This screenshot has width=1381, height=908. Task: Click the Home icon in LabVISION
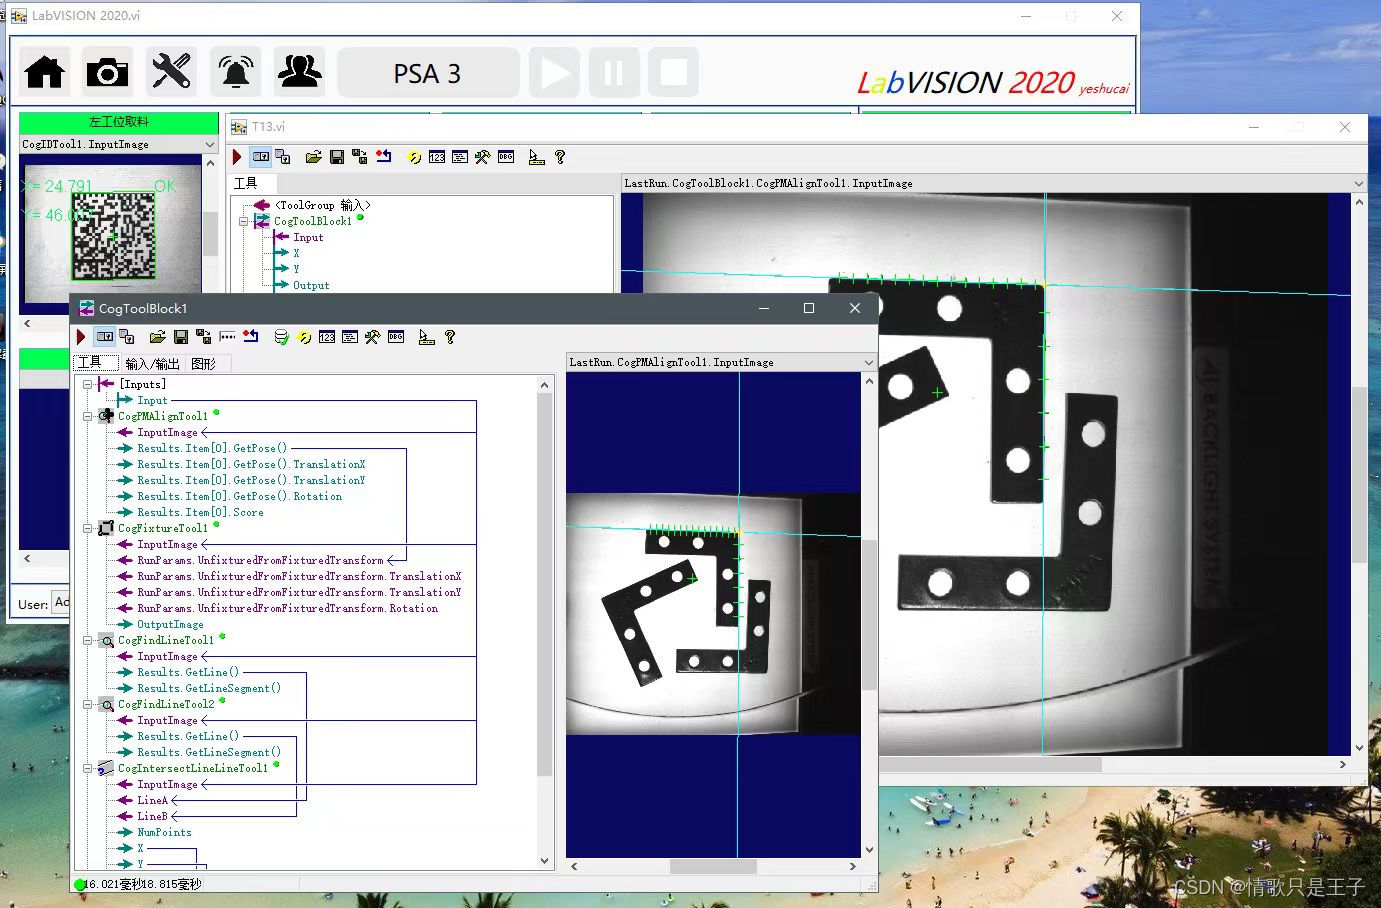44,71
